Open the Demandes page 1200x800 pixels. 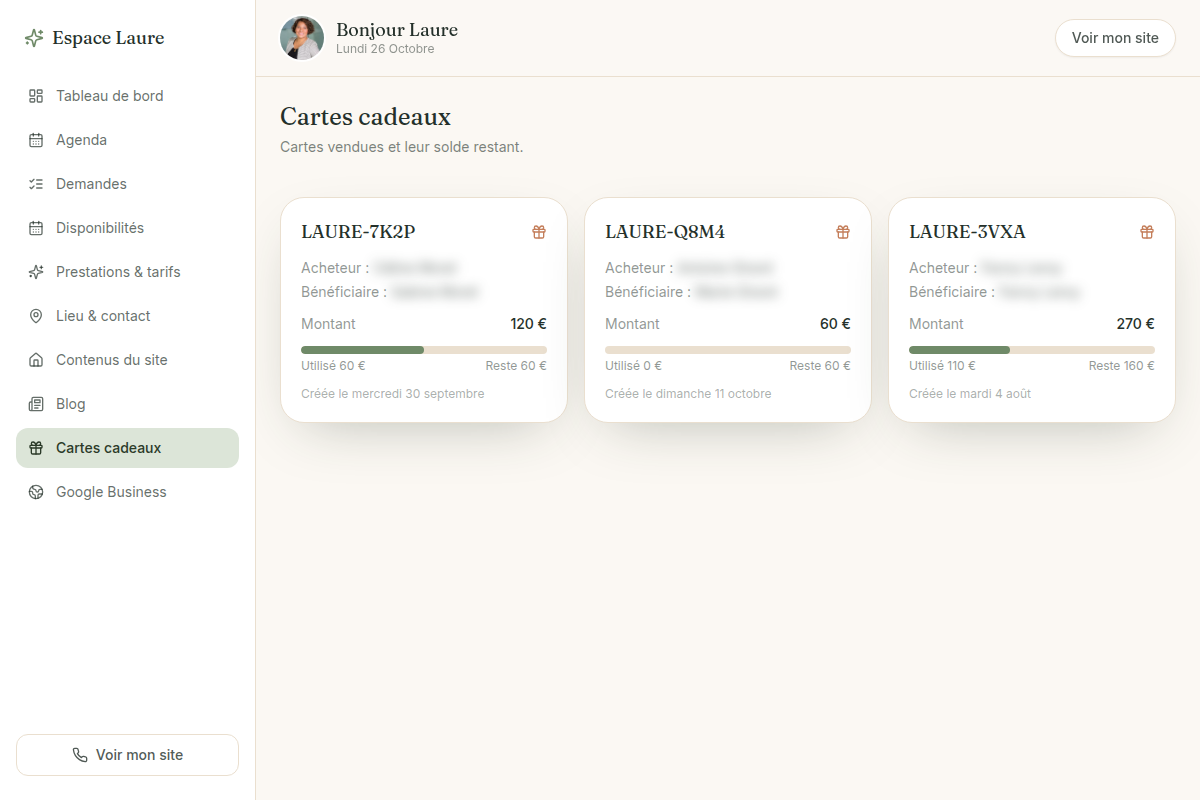point(127,184)
